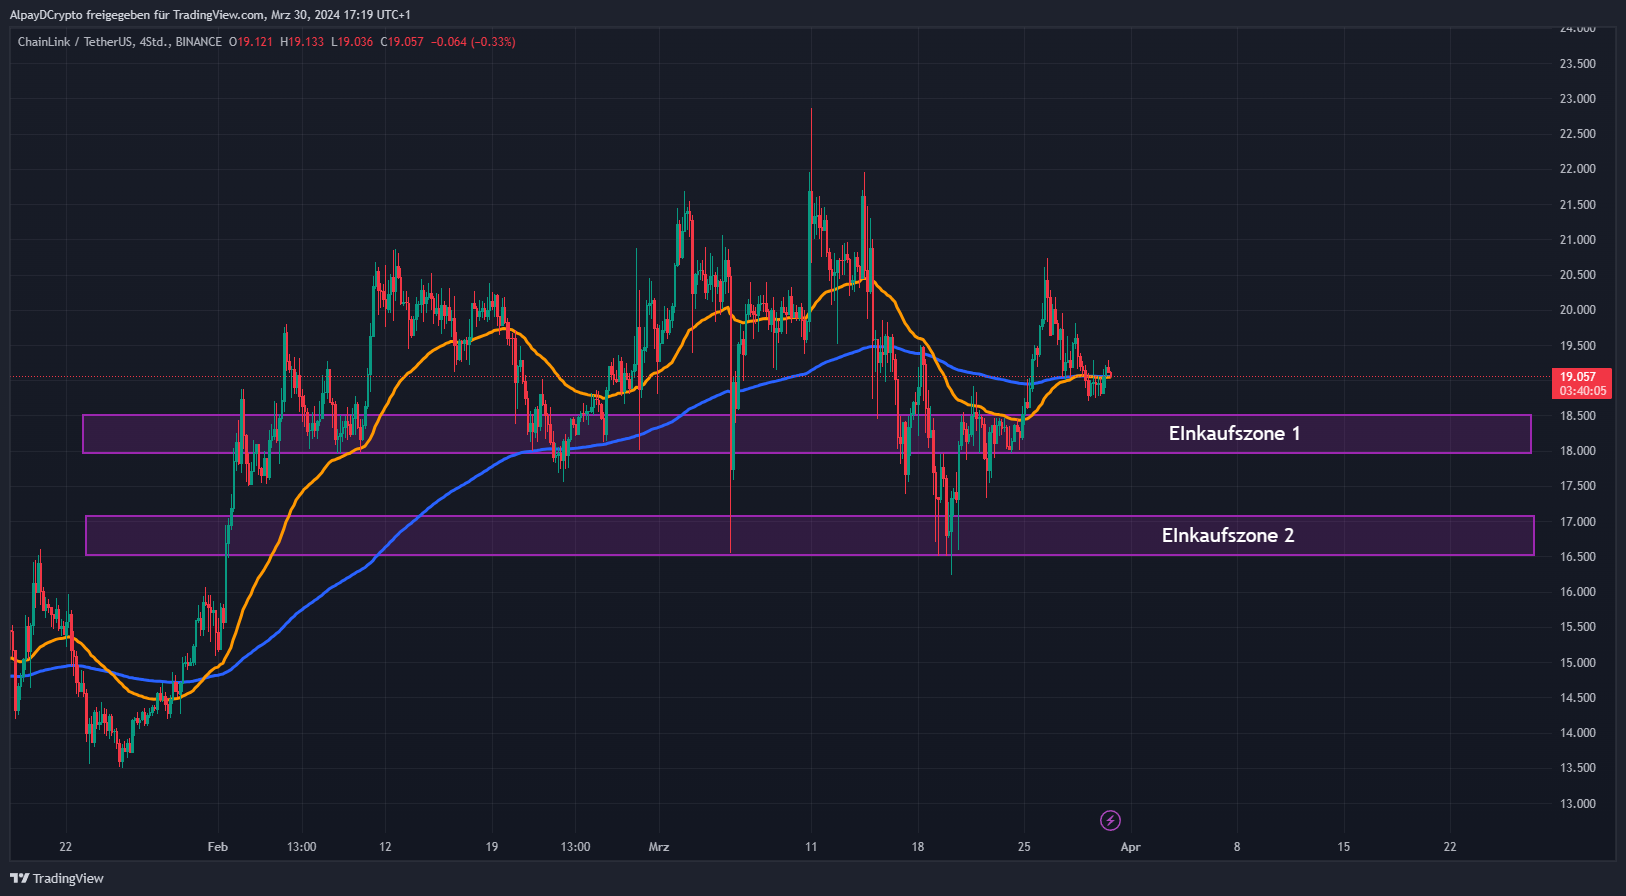Screen dimensions: 1626x896
Task: Click the AlpayDCrypto freigegeben header text
Action: coord(210,14)
